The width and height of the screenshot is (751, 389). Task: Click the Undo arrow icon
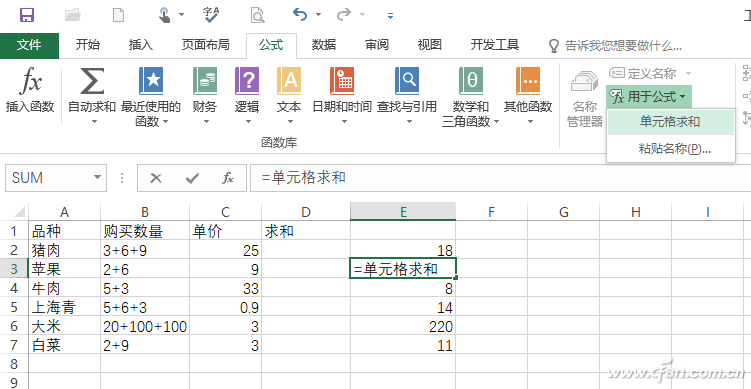tap(300, 15)
